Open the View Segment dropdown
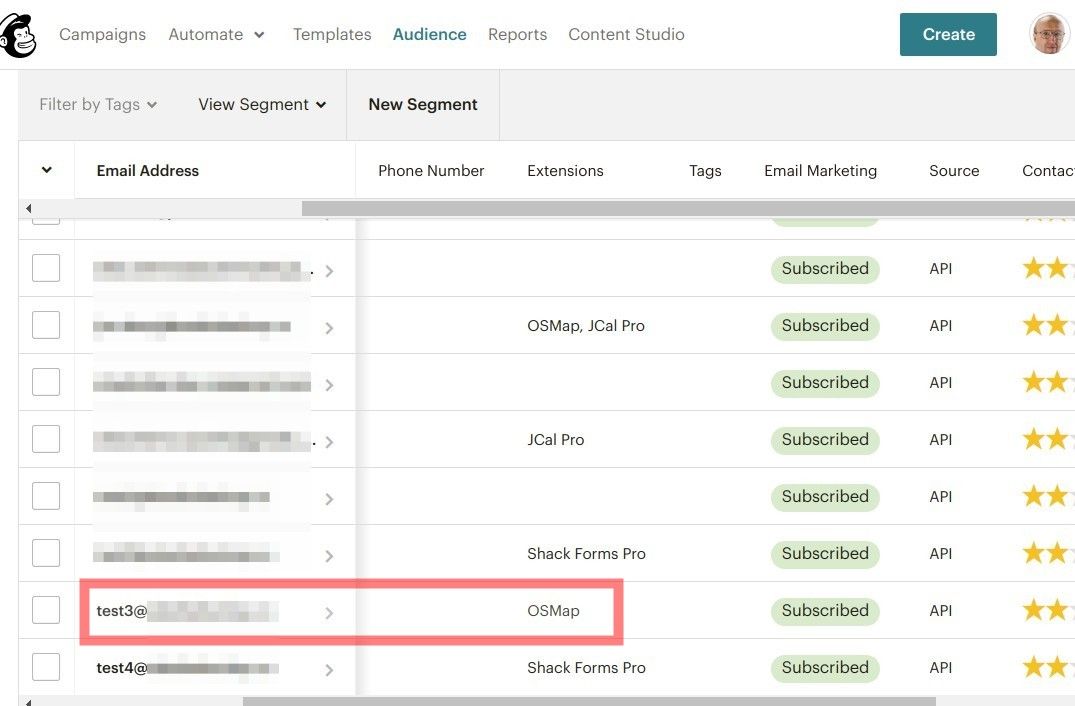This screenshot has width=1075, height=706. (262, 104)
